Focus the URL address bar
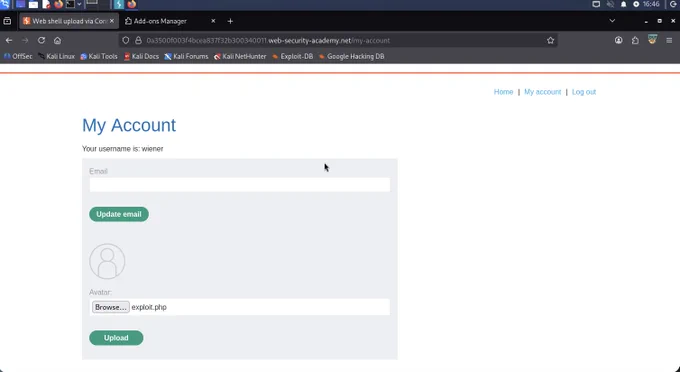This screenshot has width=680, height=372. (x=337, y=40)
